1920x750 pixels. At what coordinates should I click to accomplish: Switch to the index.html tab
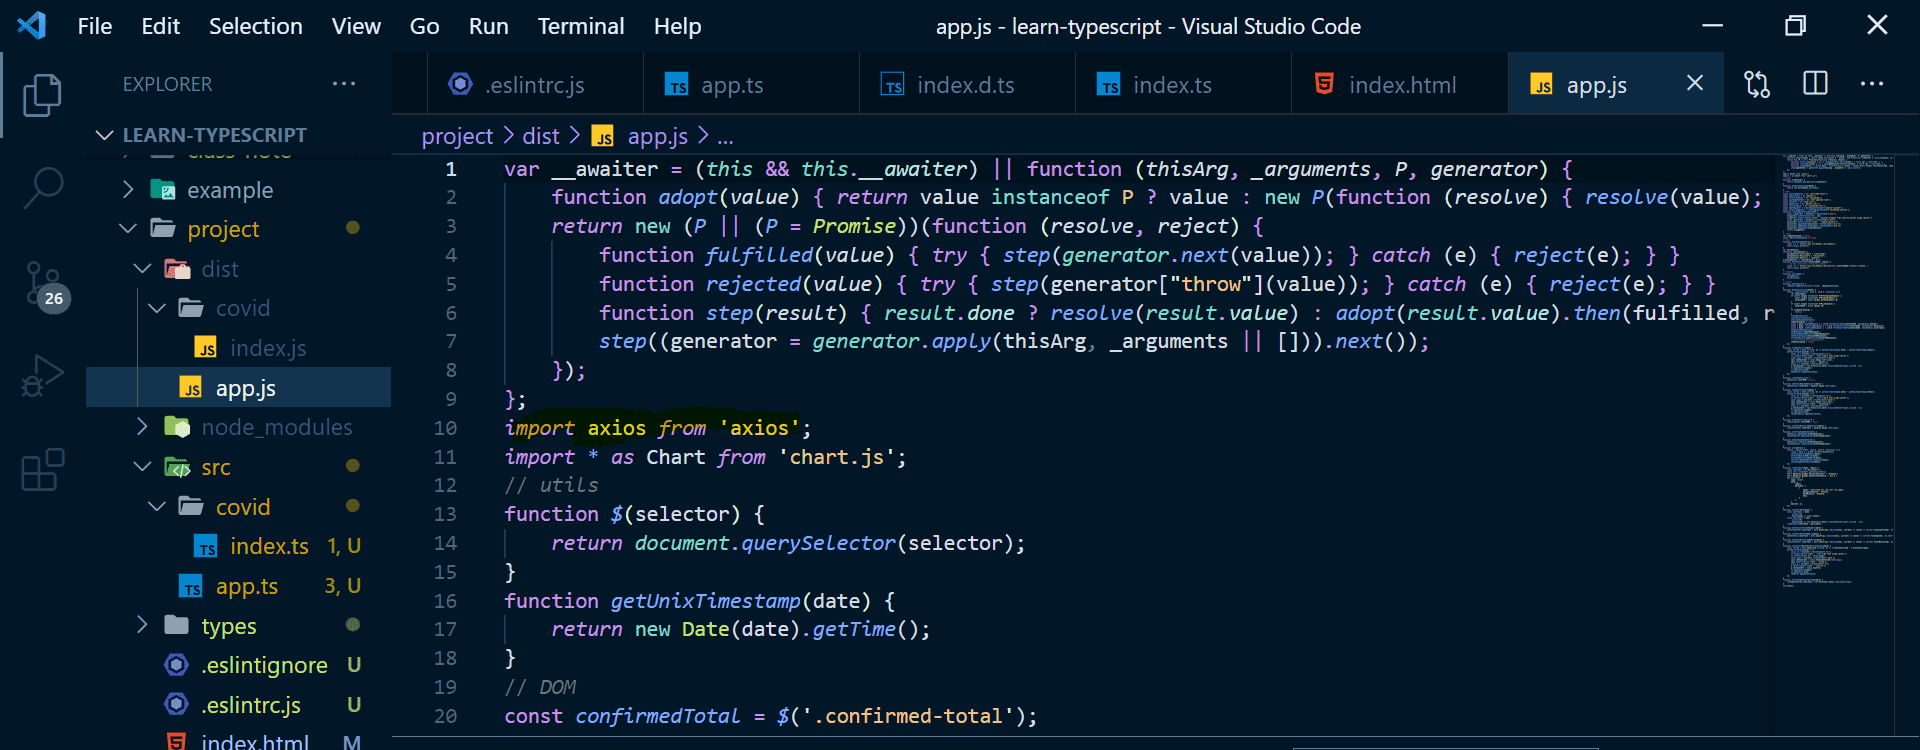(1401, 85)
